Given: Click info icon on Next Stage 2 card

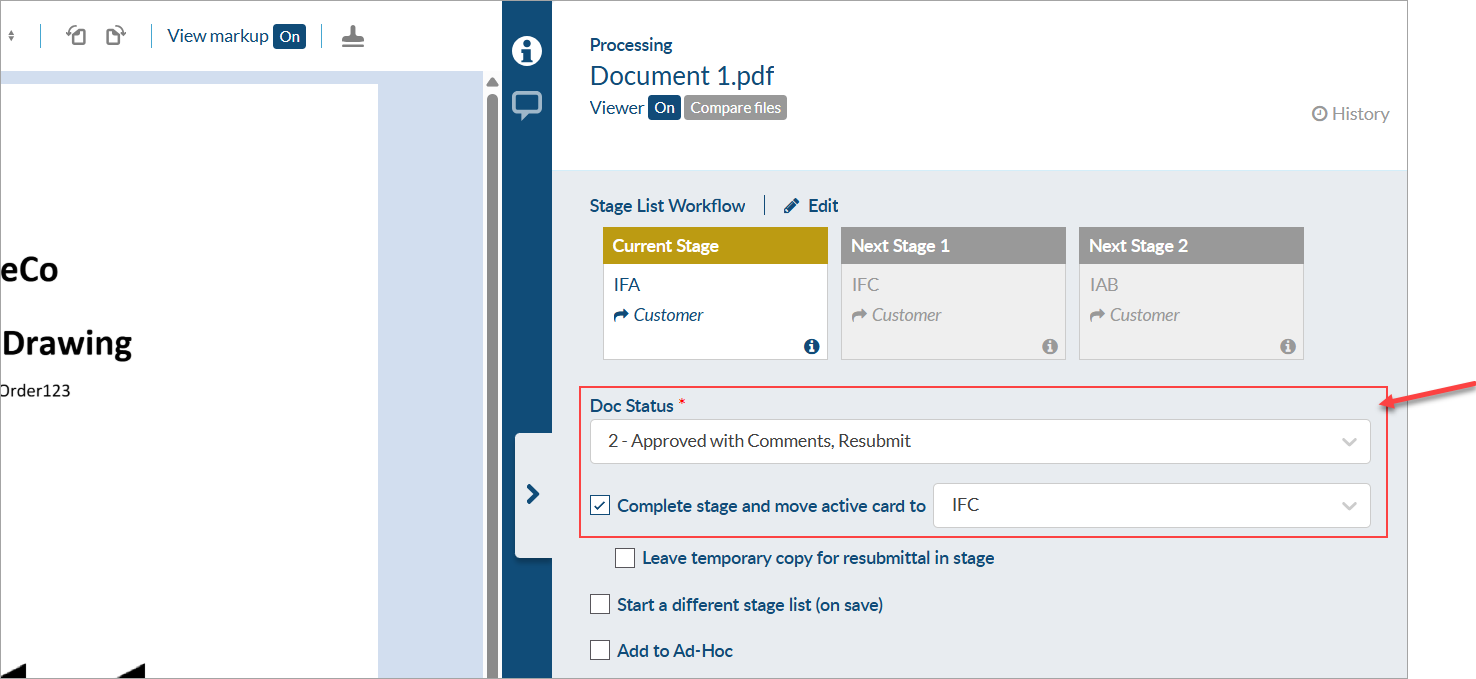Looking at the screenshot, I should [x=1287, y=346].
